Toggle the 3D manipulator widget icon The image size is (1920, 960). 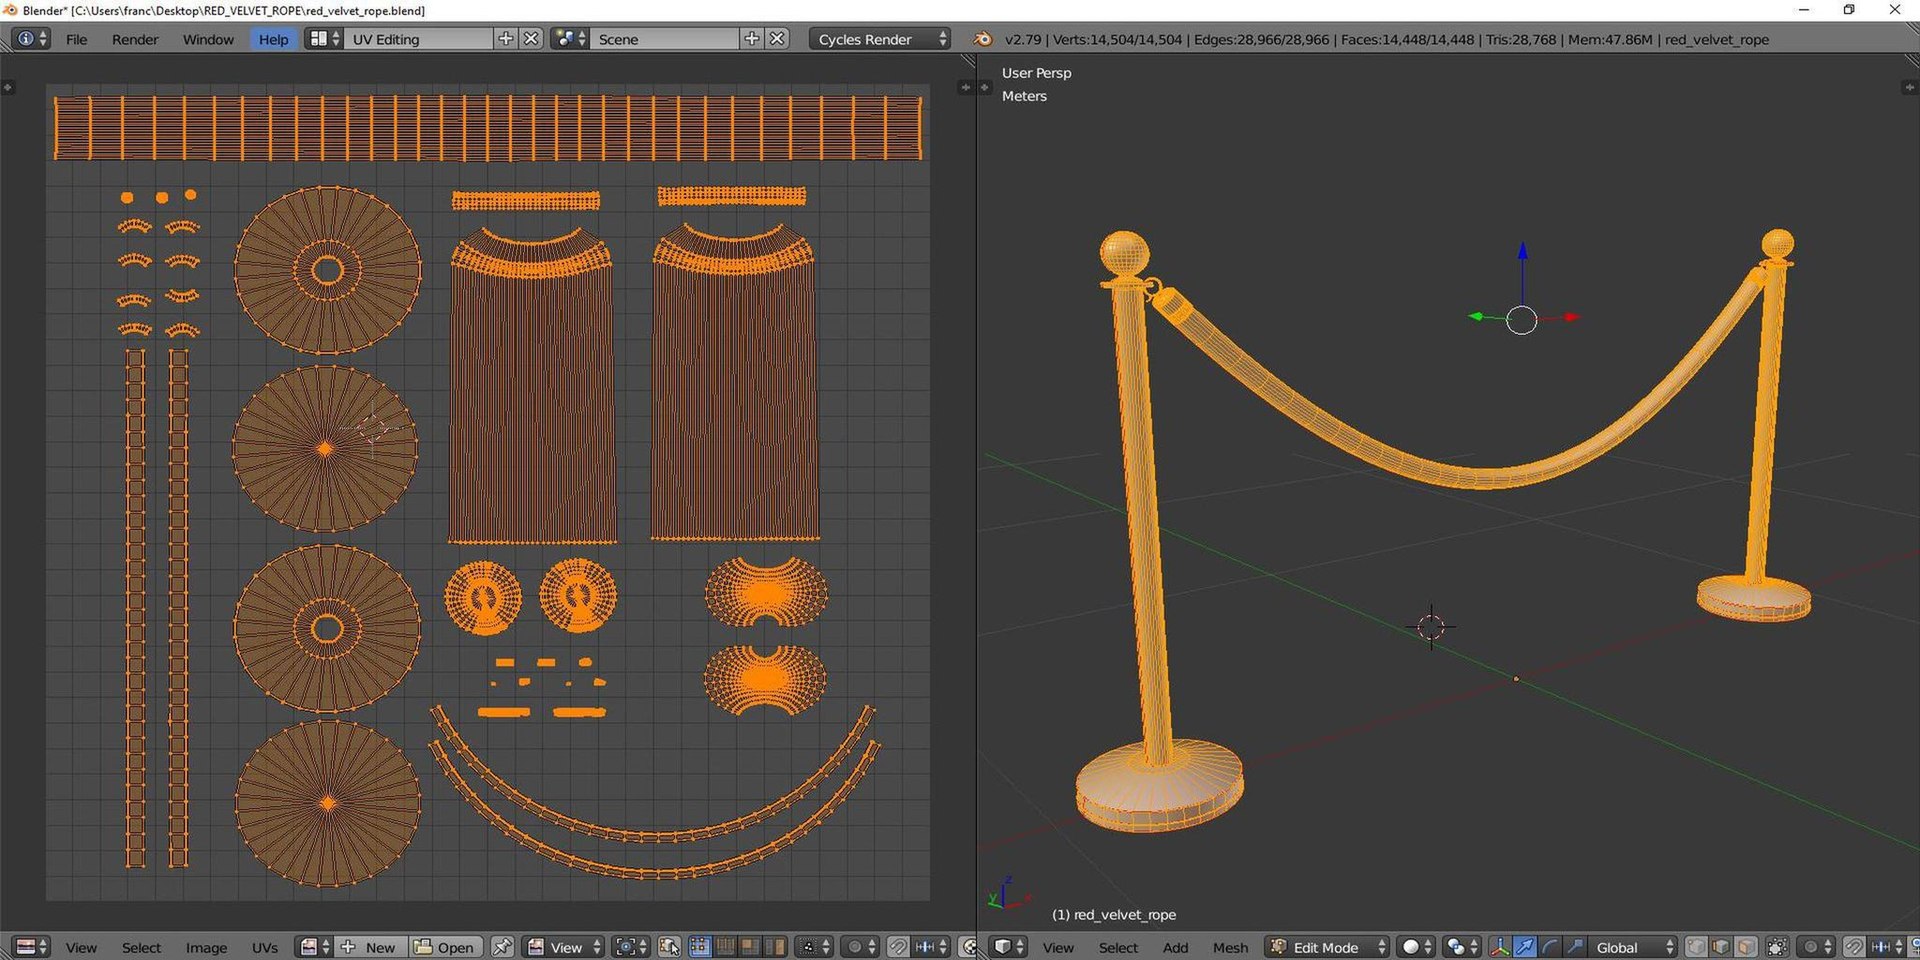point(1500,947)
